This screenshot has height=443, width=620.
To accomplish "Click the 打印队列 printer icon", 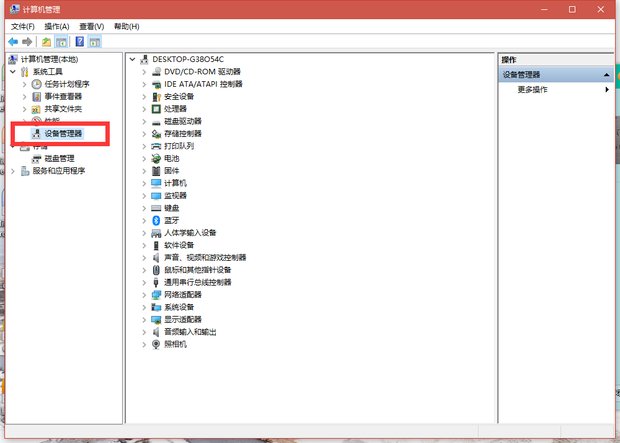I will pyautogui.click(x=156, y=146).
